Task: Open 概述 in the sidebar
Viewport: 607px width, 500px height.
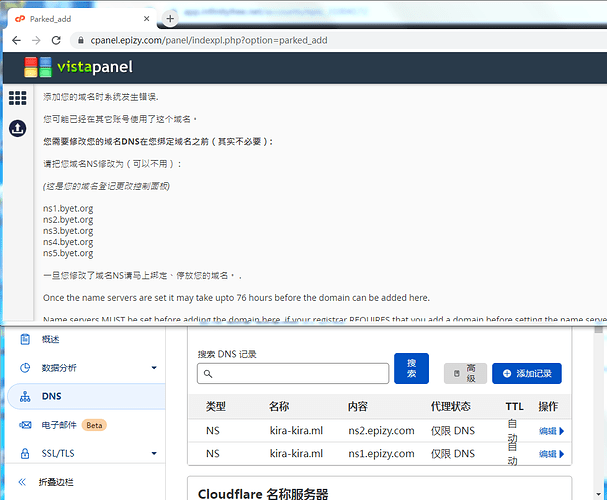Action: pos(52,339)
